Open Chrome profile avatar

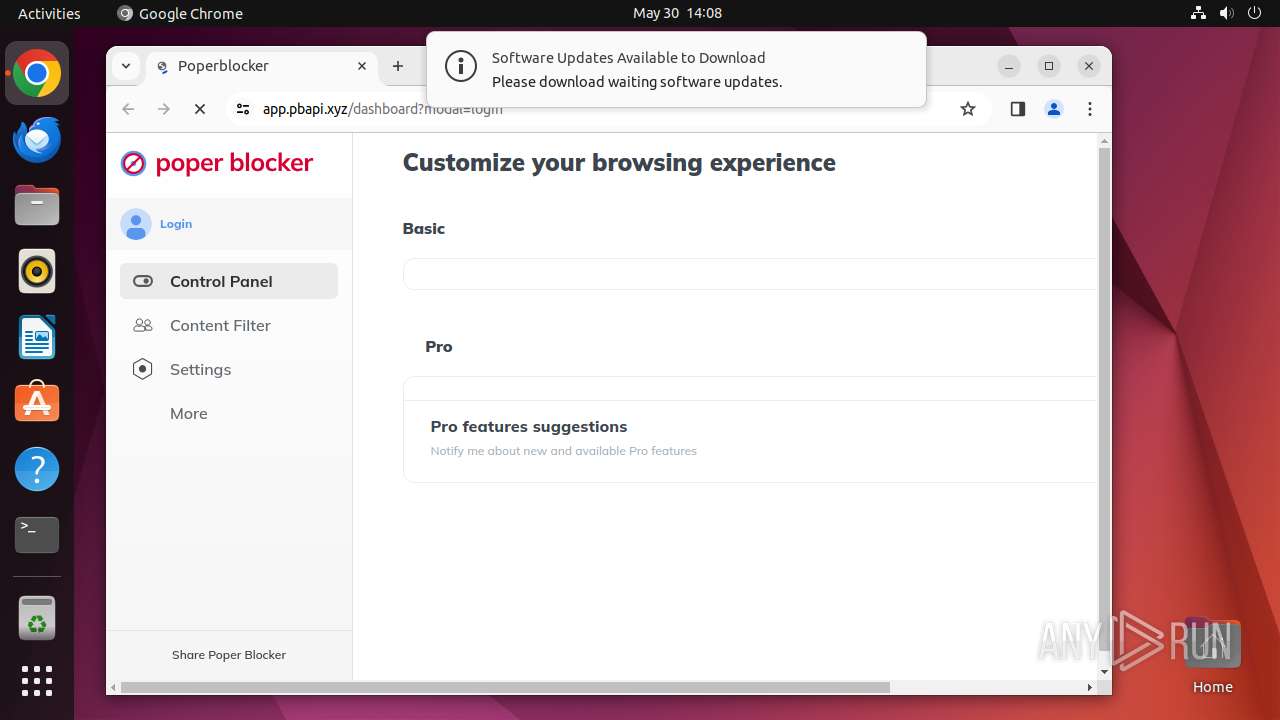tap(1054, 109)
